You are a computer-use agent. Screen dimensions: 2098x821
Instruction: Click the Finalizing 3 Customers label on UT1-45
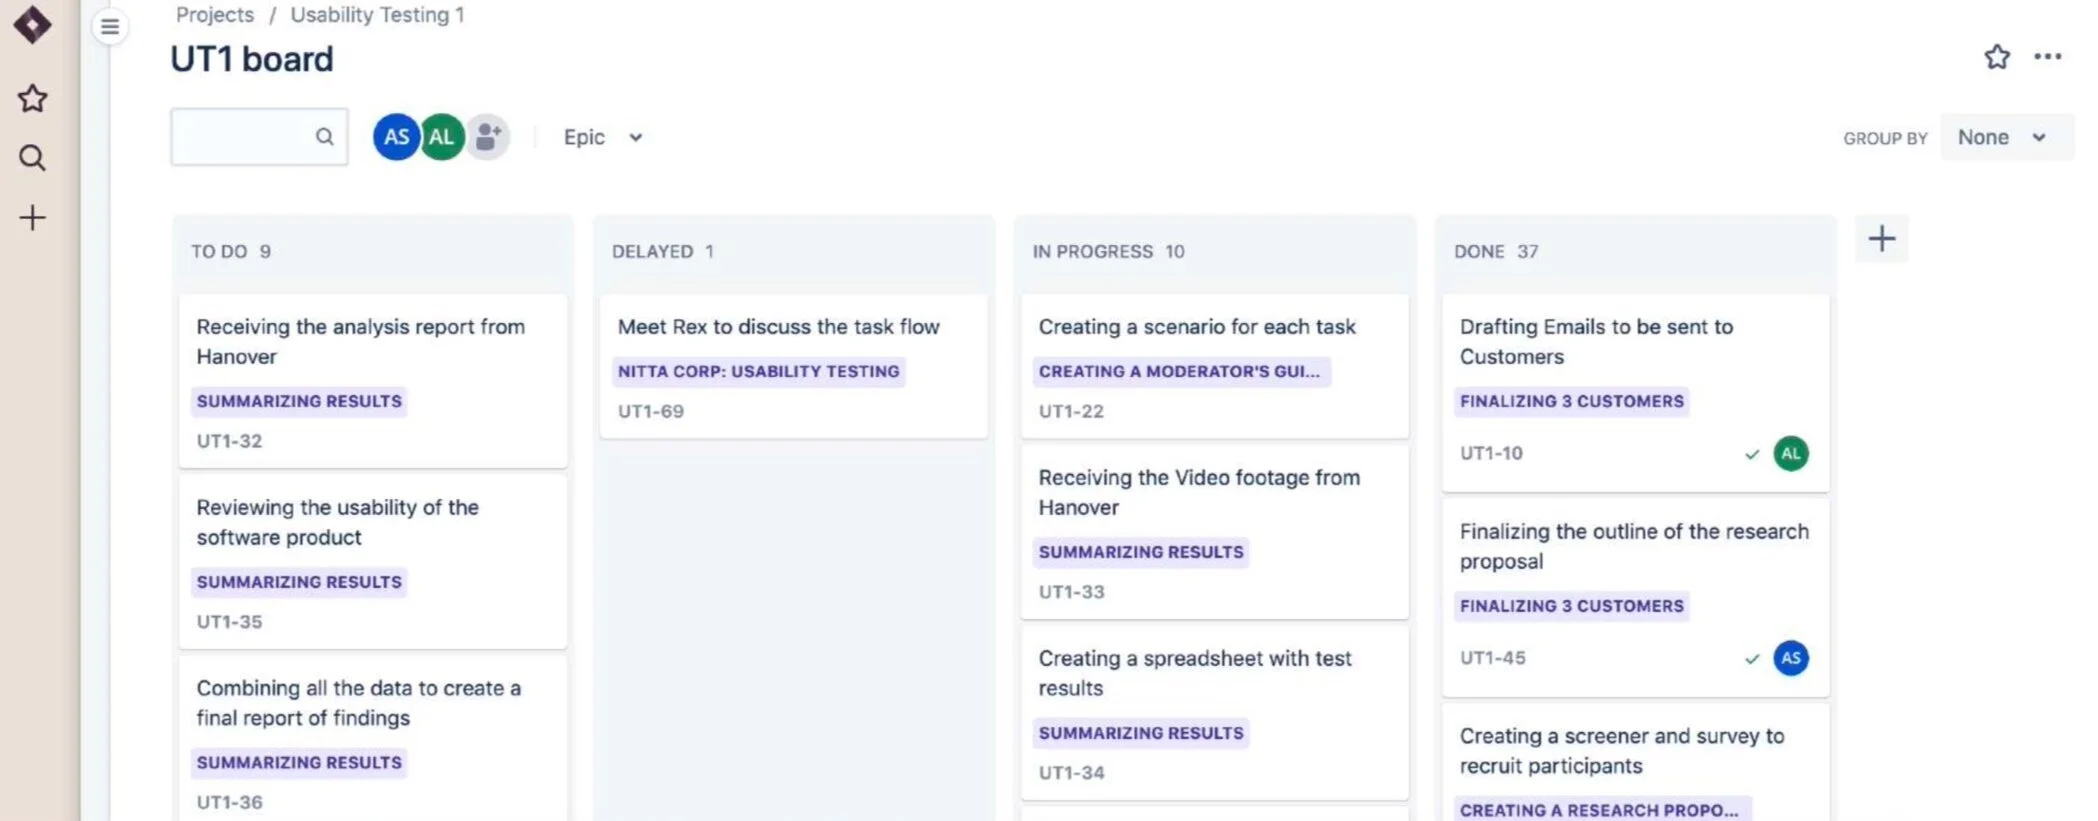[x=1571, y=606]
